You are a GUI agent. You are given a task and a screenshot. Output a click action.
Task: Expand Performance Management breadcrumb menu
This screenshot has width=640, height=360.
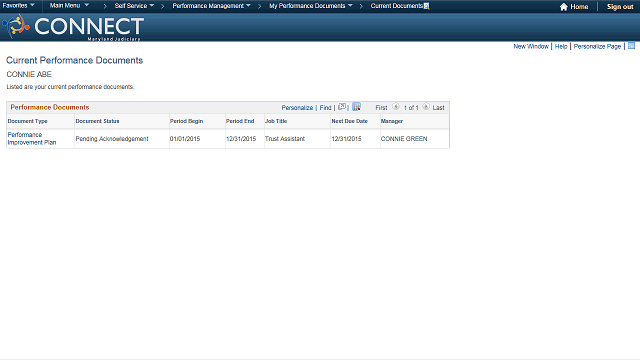tap(211, 6)
